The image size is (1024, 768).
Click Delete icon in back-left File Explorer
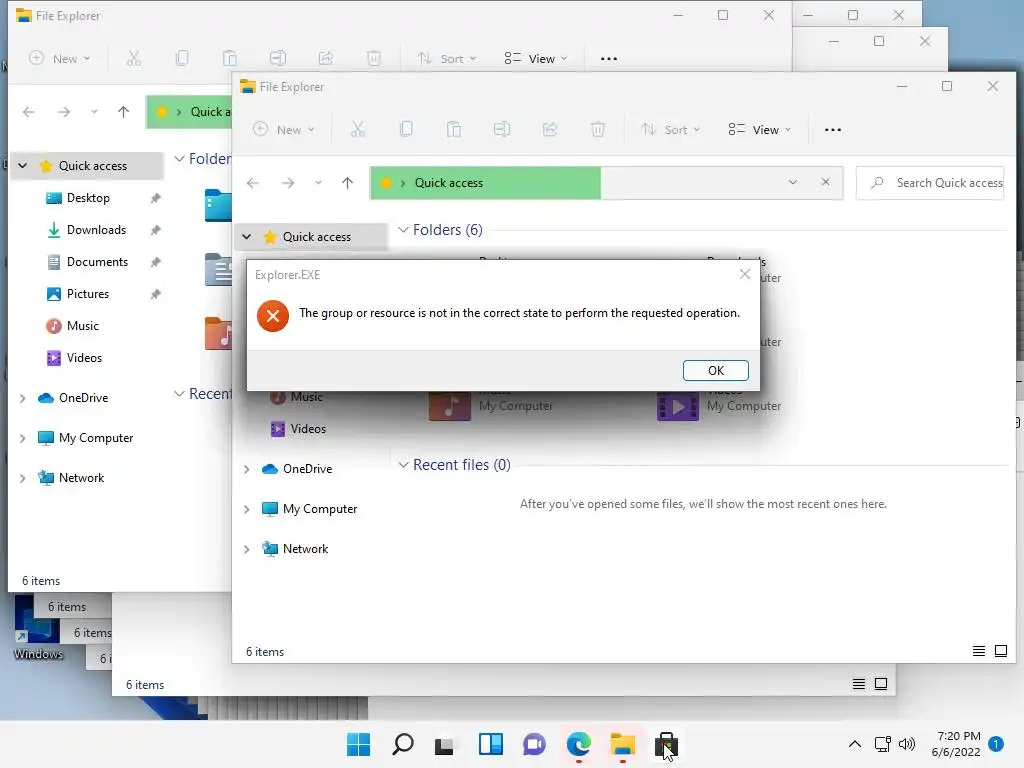[x=374, y=58]
